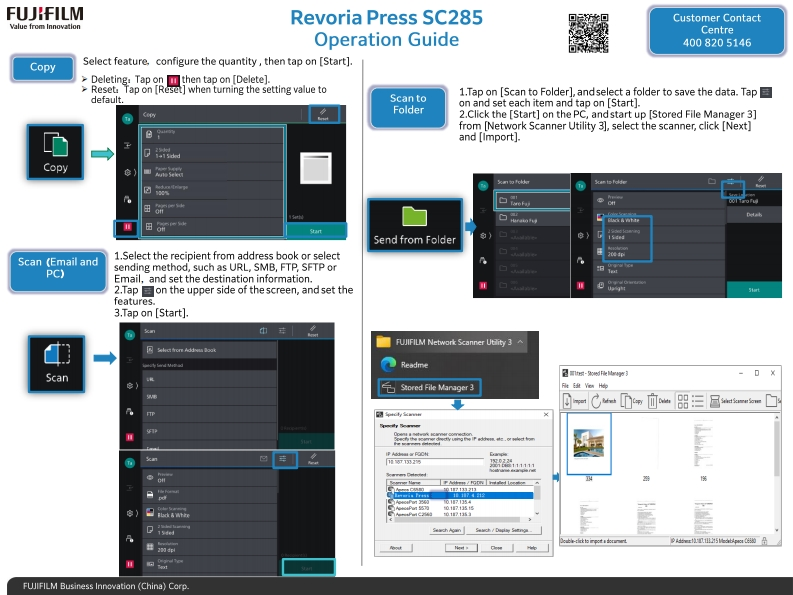
Task: Select document thumbnail 196
Action: click(x=703, y=448)
